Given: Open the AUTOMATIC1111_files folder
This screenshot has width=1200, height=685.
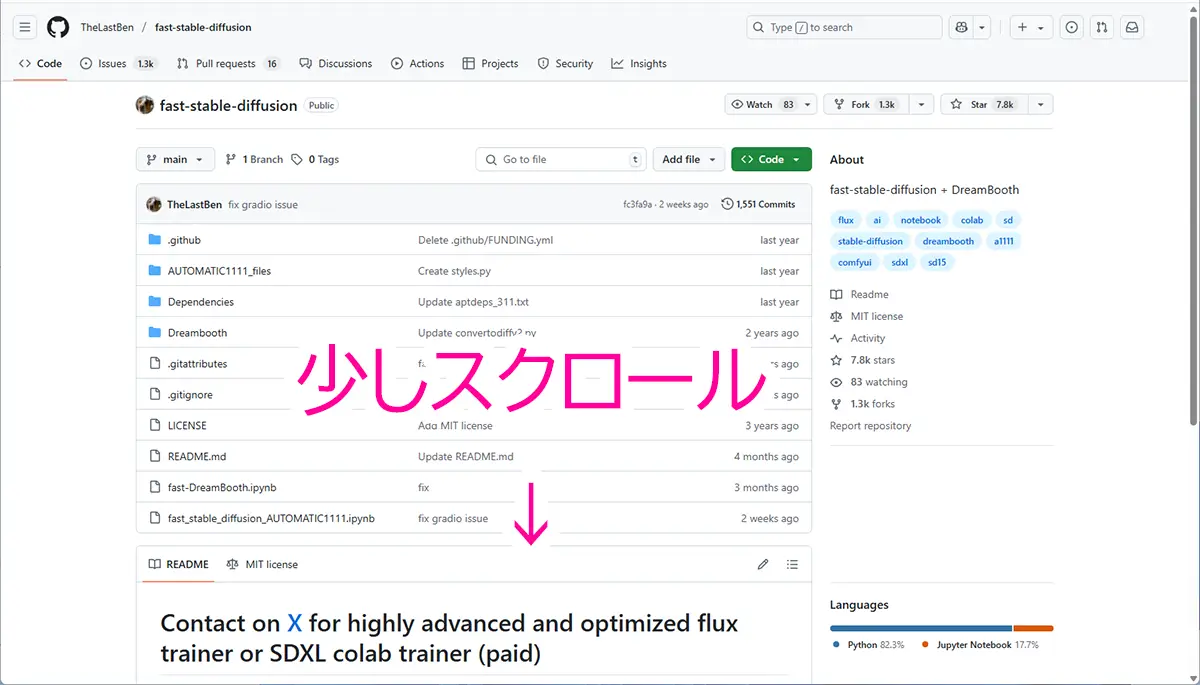Looking at the screenshot, I should click(x=219, y=271).
